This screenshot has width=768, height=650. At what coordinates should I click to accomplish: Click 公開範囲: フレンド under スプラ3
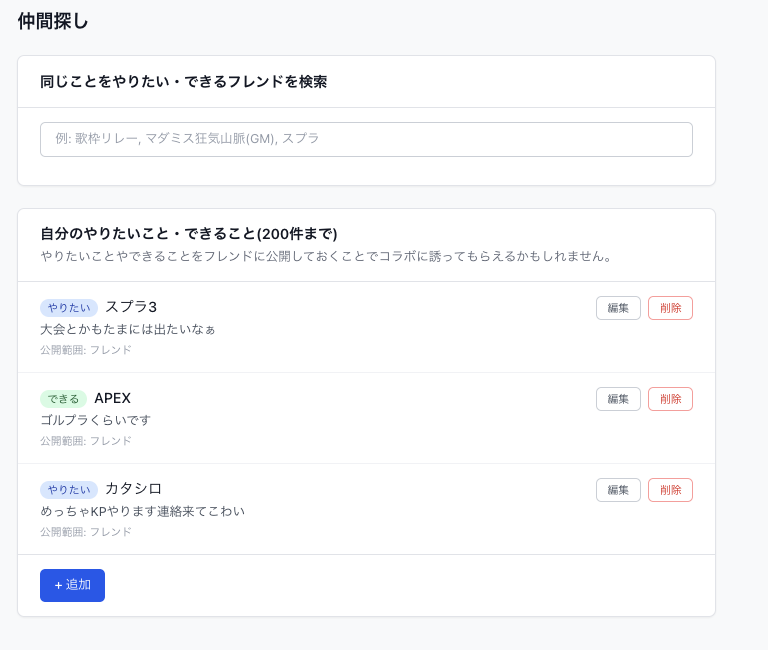86,350
